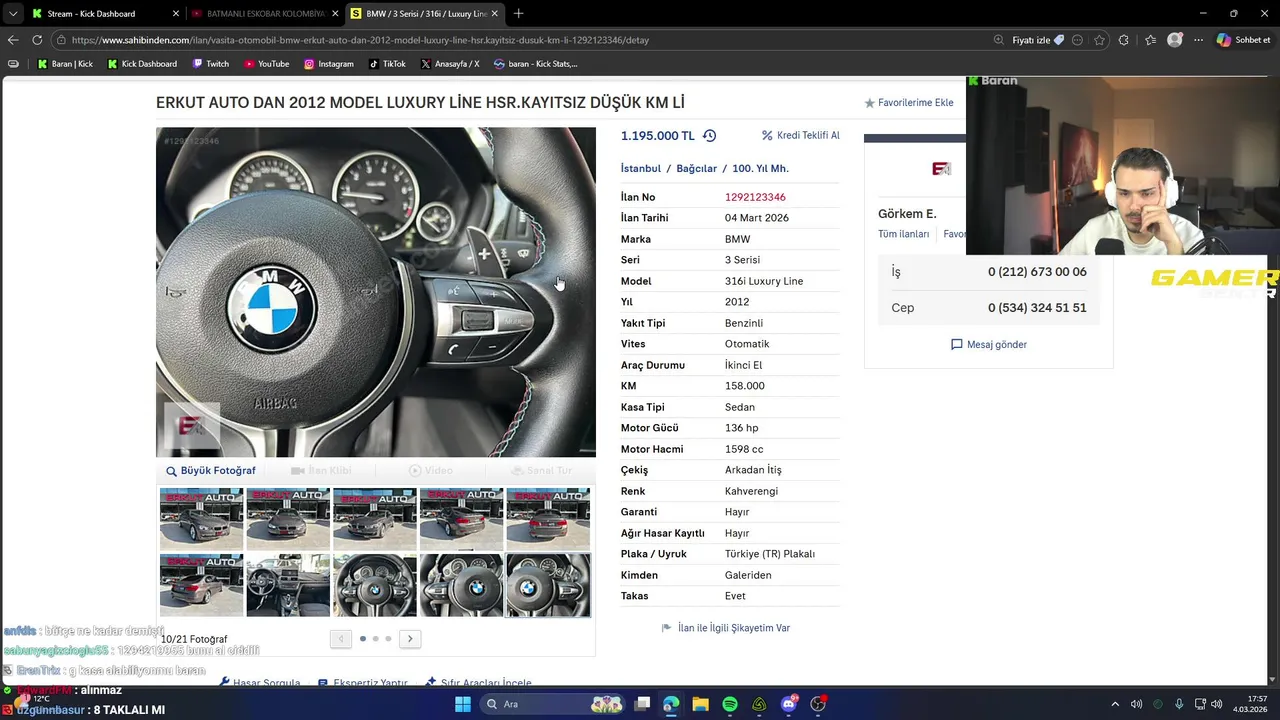Open Spotify from taskbar
The height and width of the screenshot is (720, 1280).
coord(730,704)
